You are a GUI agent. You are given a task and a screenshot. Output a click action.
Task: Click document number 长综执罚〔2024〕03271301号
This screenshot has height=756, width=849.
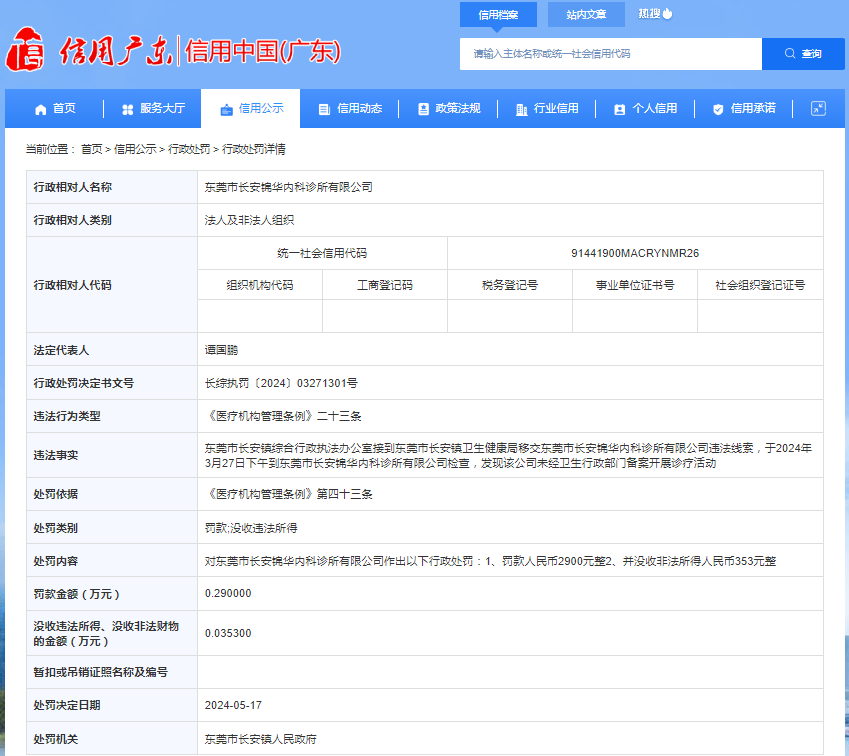click(x=281, y=383)
